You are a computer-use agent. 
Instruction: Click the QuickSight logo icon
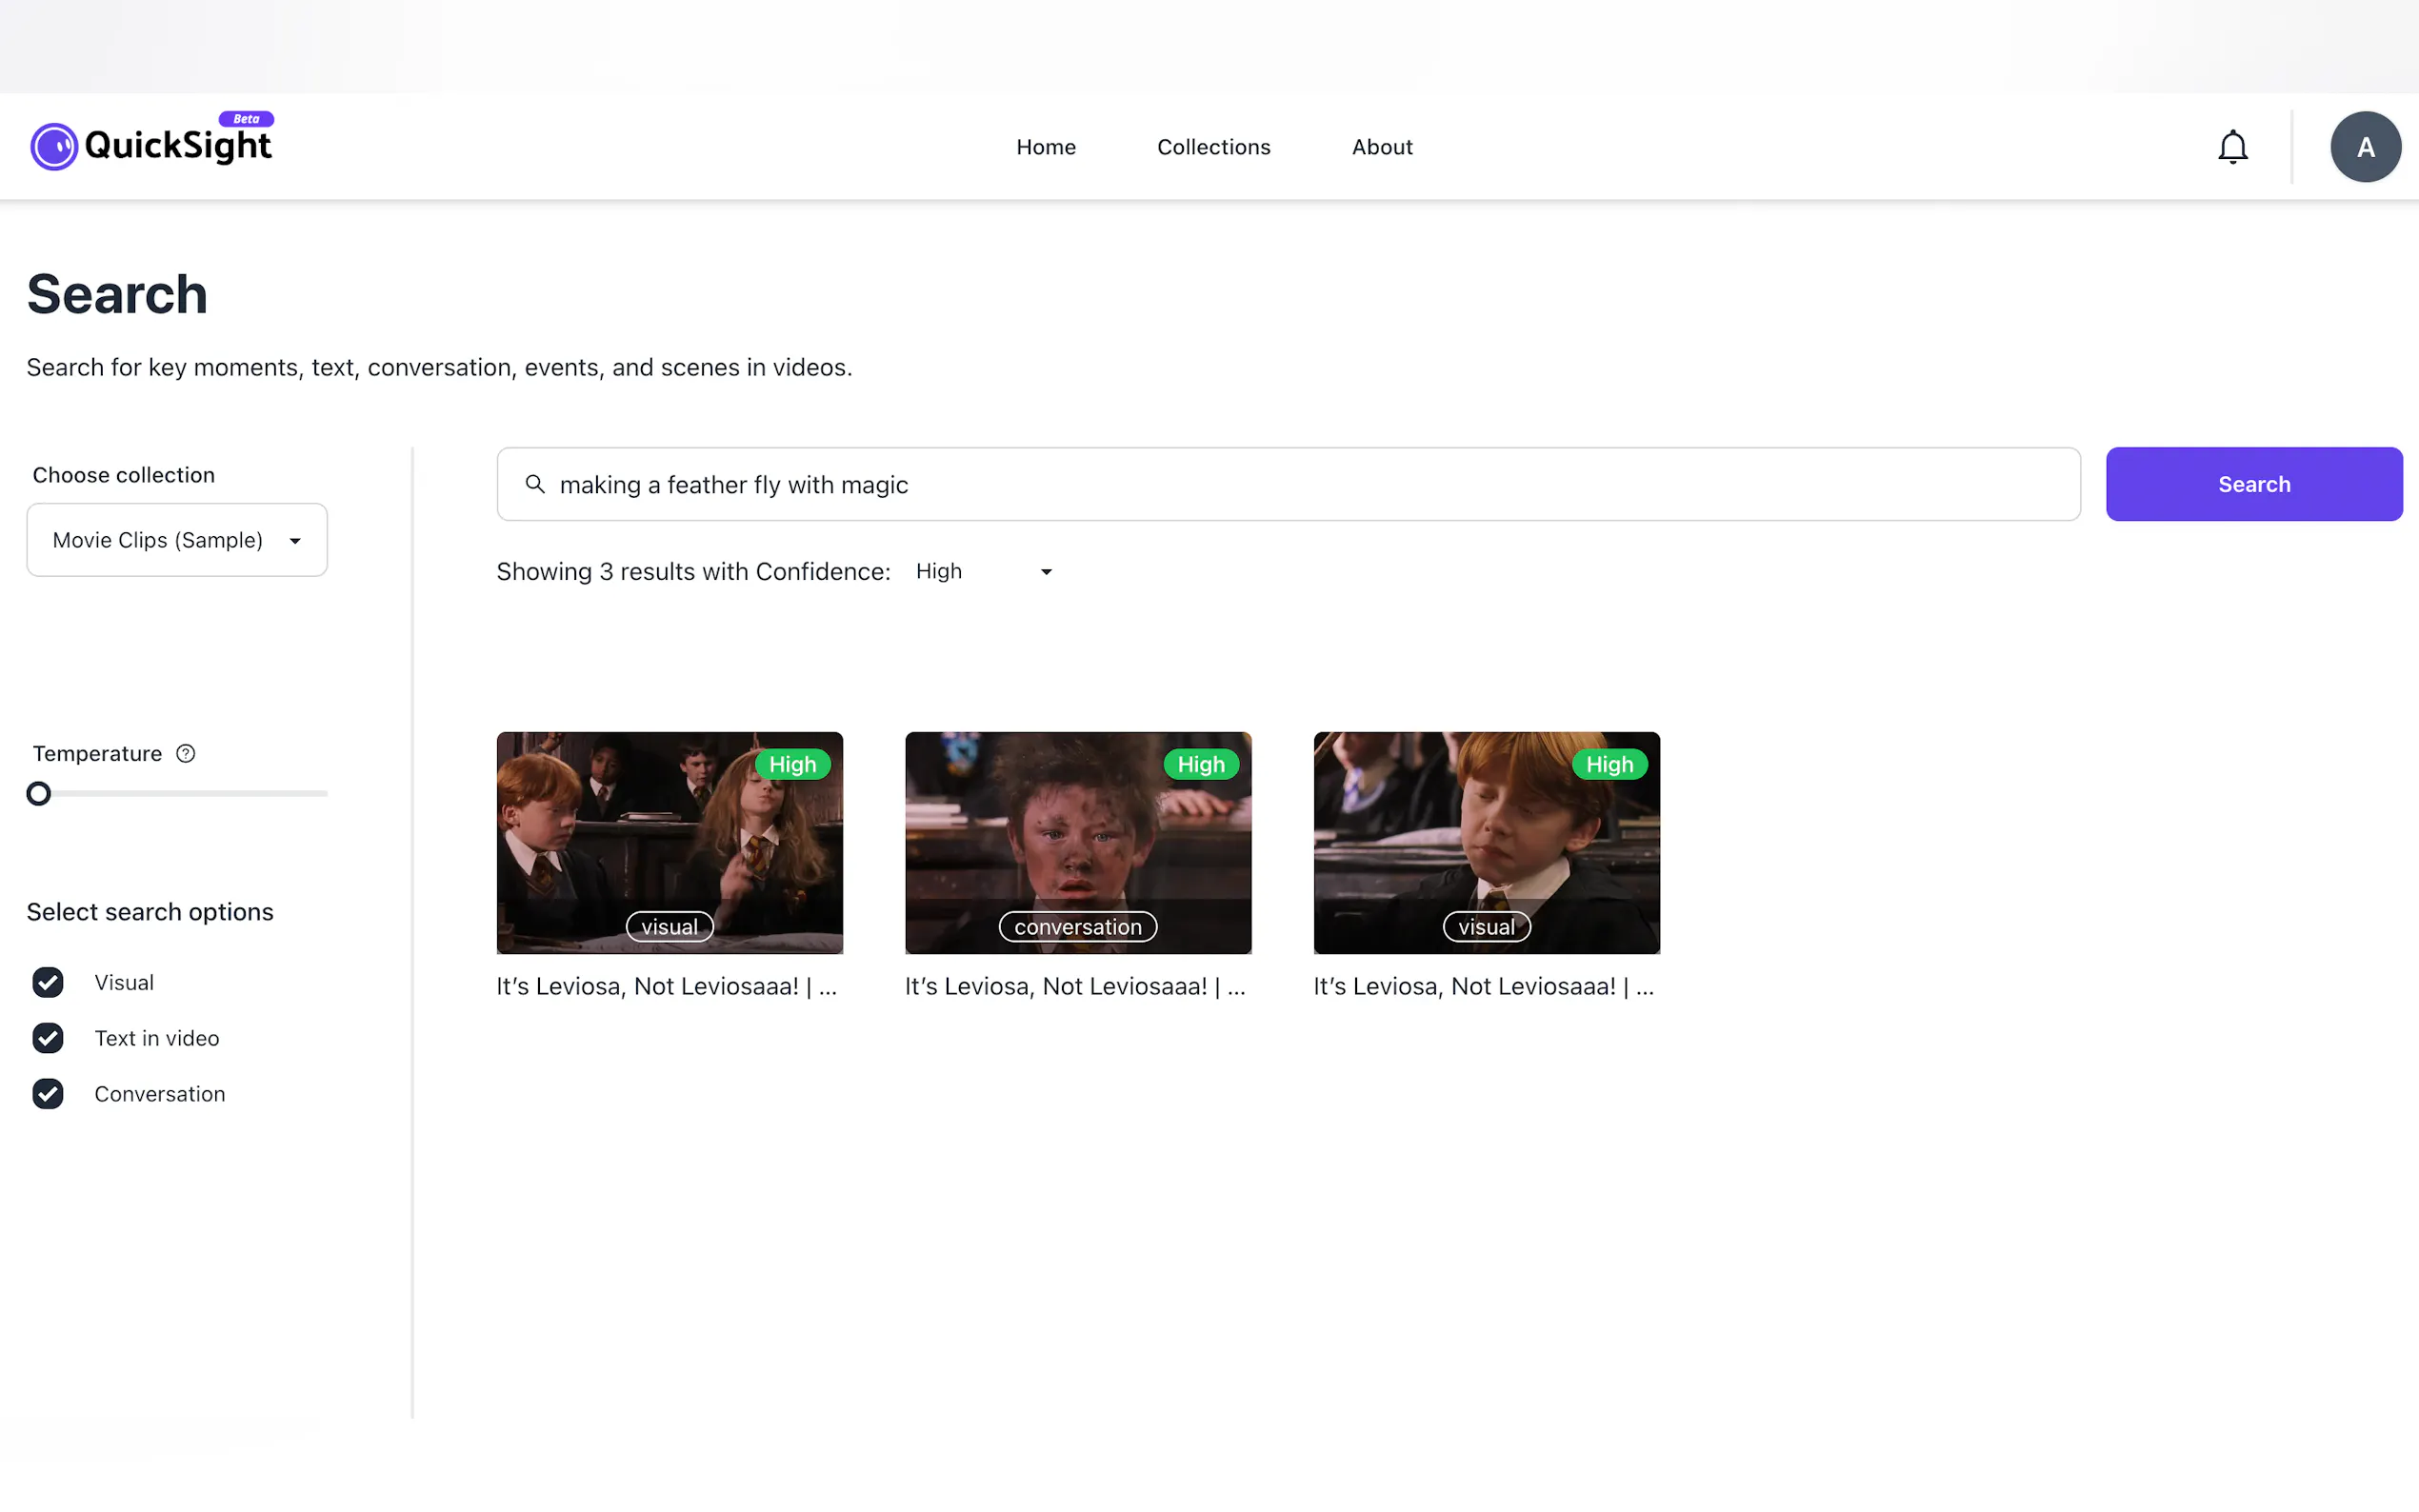tap(54, 147)
